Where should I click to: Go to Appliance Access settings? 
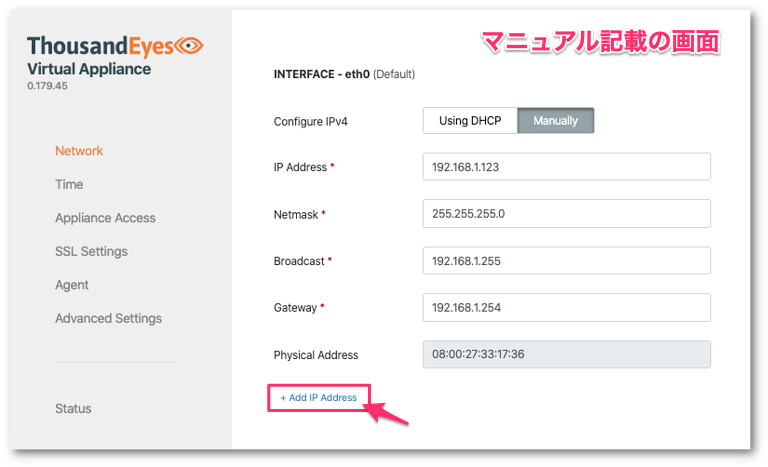(x=105, y=218)
